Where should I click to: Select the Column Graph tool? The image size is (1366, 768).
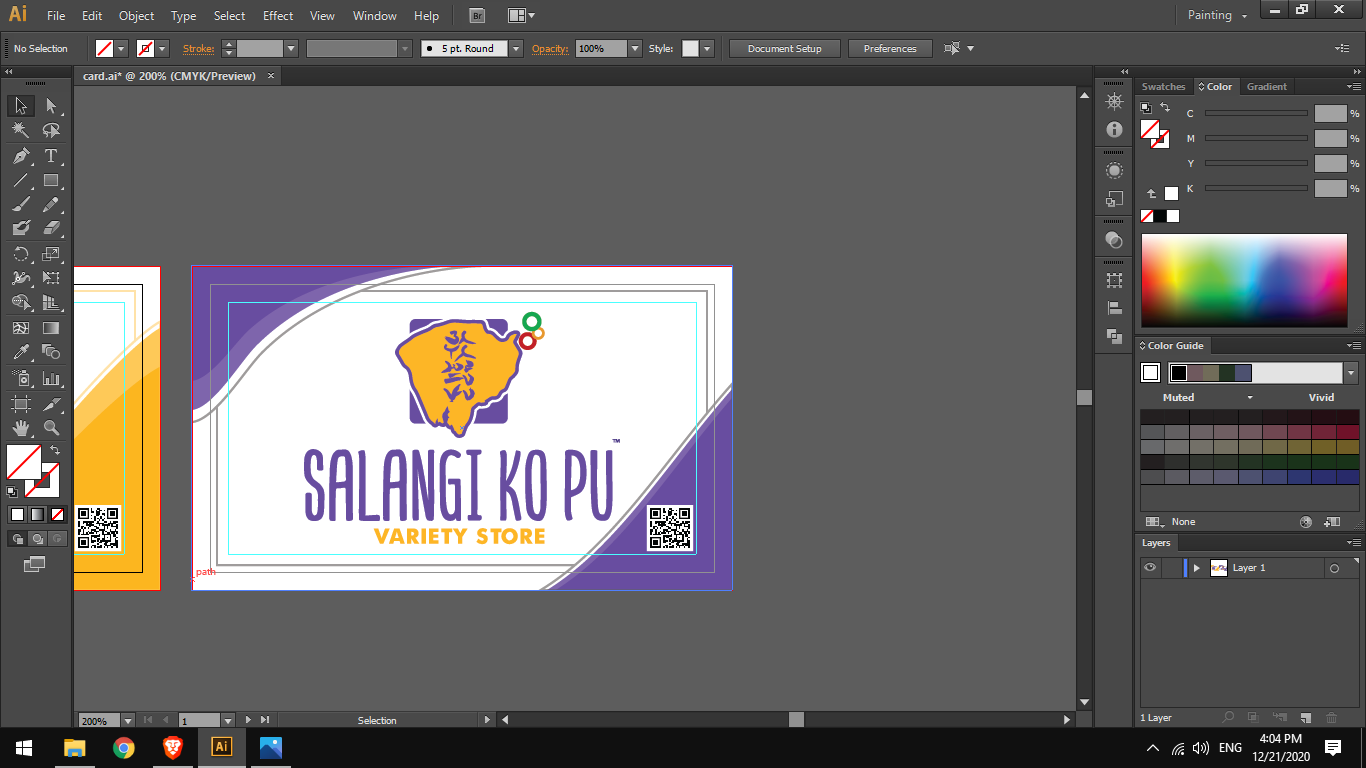[x=51, y=379]
